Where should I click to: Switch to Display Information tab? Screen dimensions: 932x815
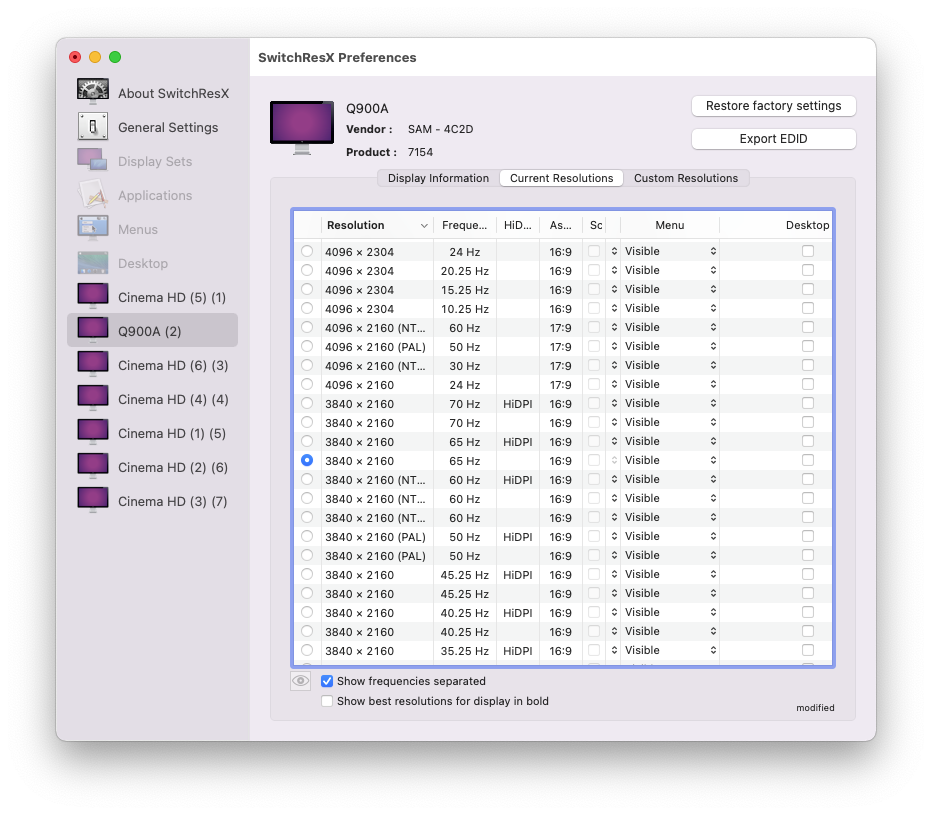coord(438,178)
